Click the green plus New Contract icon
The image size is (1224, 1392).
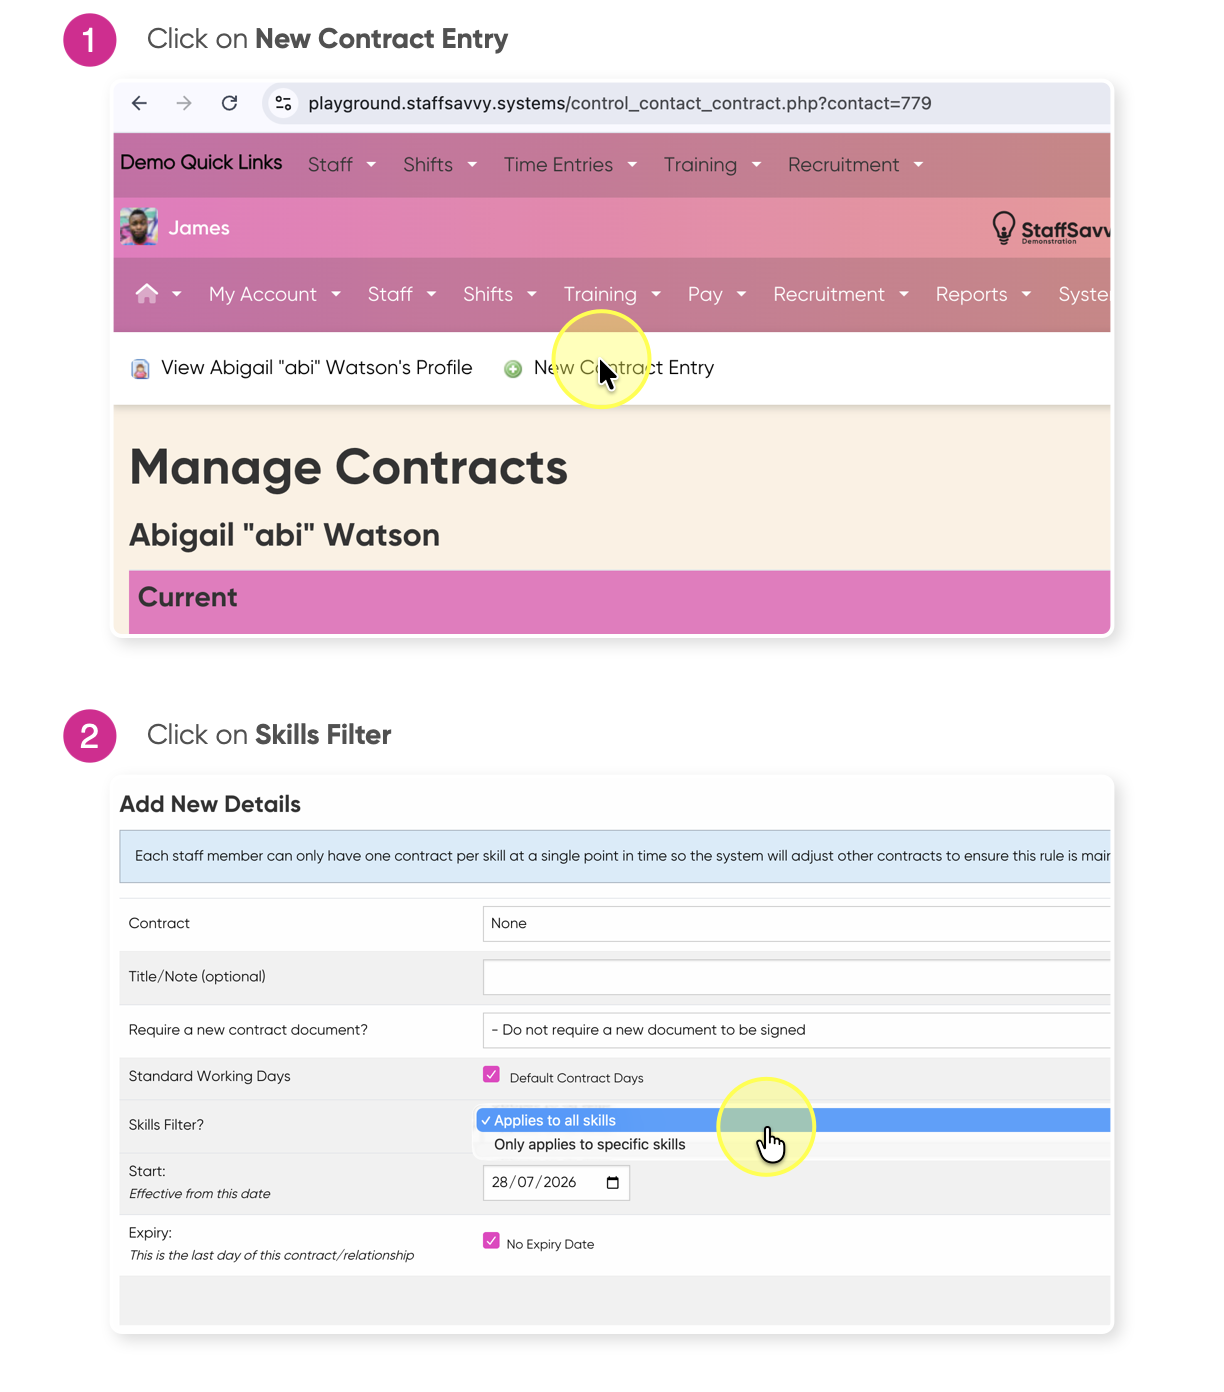[513, 369]
